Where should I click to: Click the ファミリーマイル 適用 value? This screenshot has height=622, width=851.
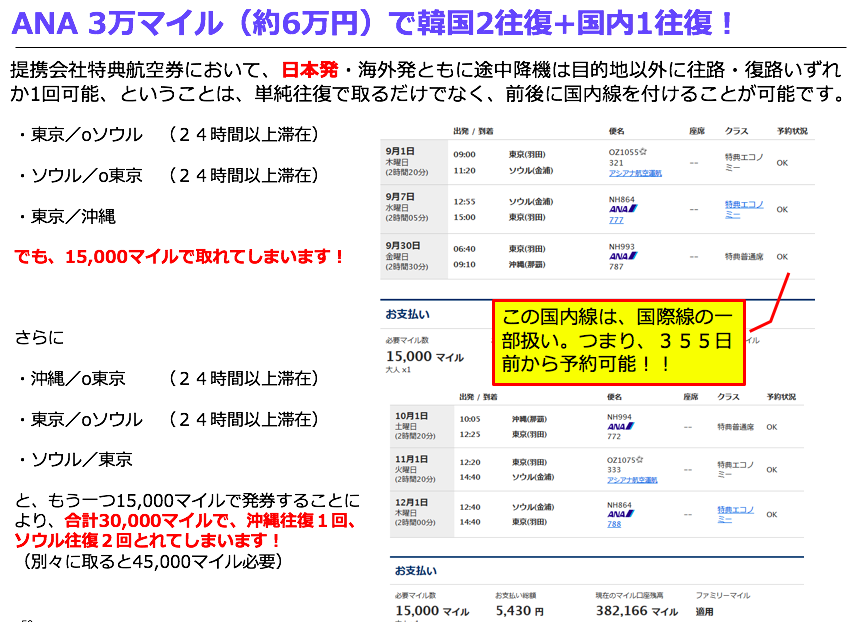pos(705,612)
